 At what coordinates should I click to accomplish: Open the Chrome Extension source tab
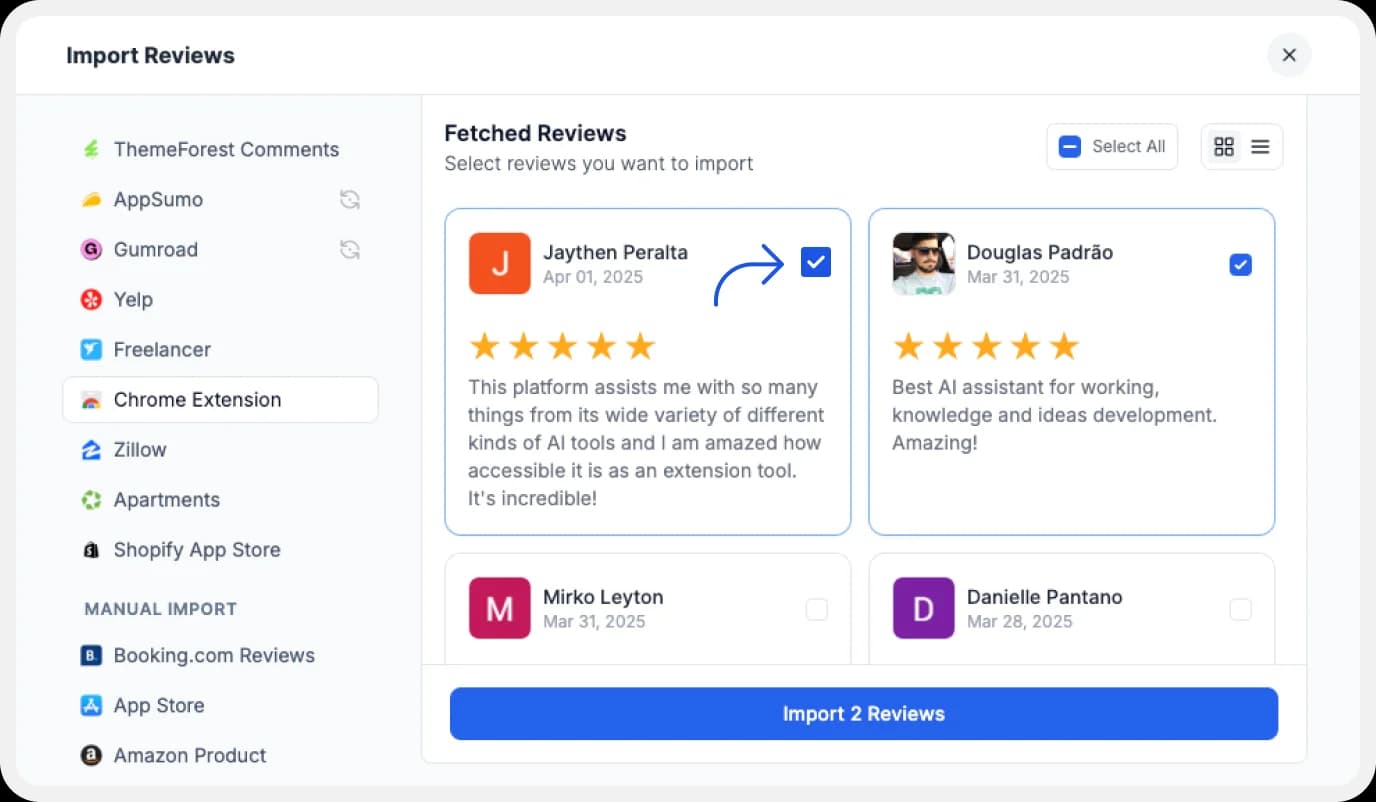197,399
